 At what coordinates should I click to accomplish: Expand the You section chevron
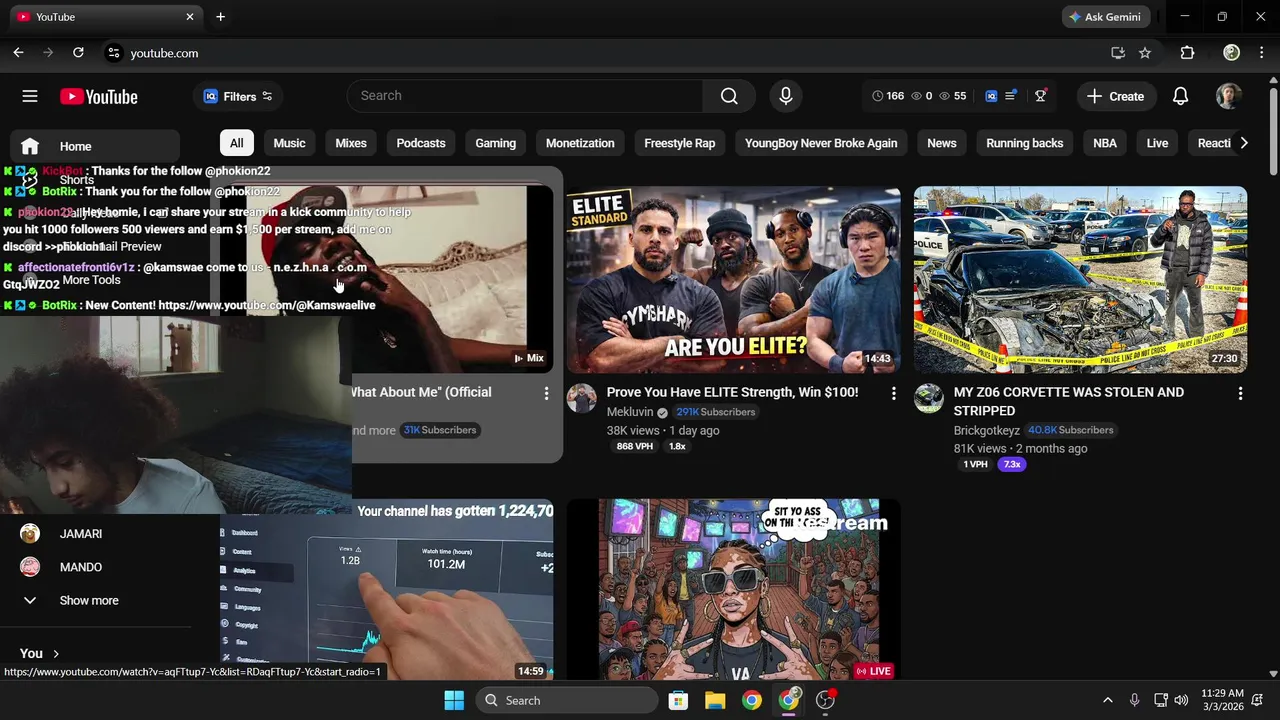pyautogui.click(x=56, y=654)
